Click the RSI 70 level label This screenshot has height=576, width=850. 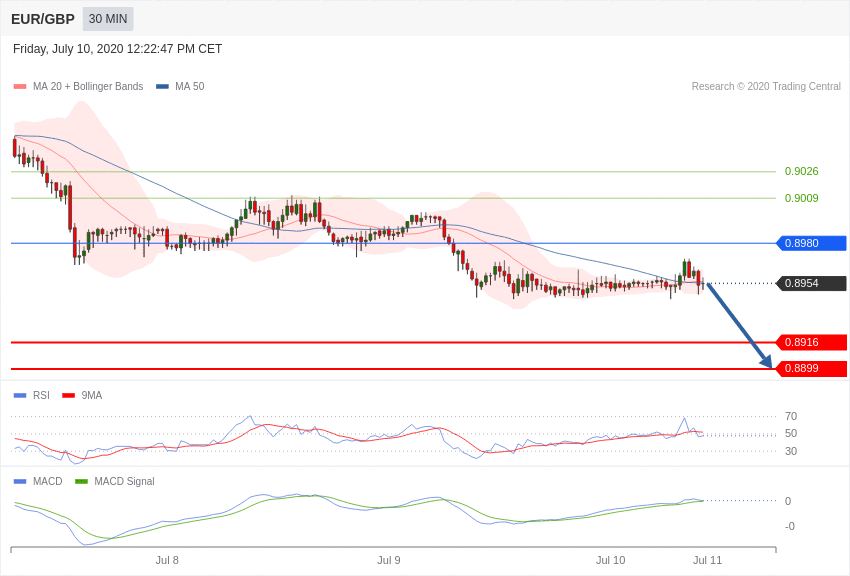tap(791, 416)
